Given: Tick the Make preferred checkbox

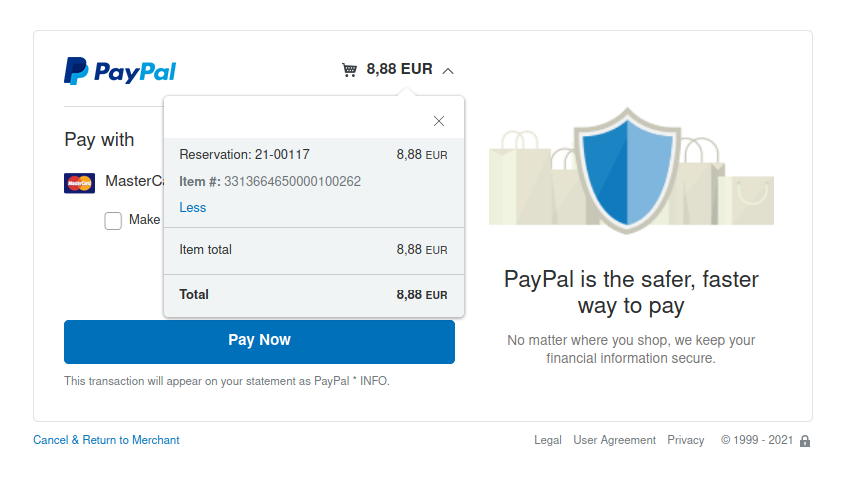Looking at the screenshot, I should coord(113,221).
